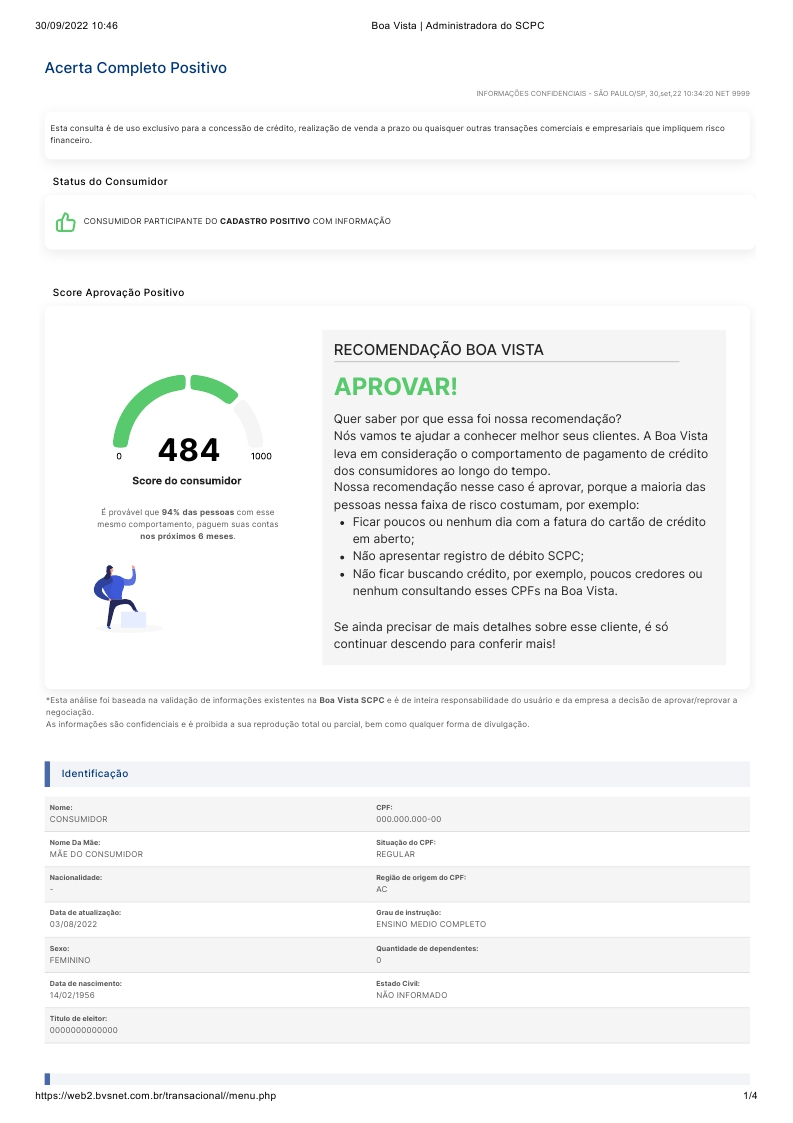This screenshot has height=1123, width=793.
Task: Click the Estado Civil value NÃO INFORMADO
Action: (x=412, y=996)
